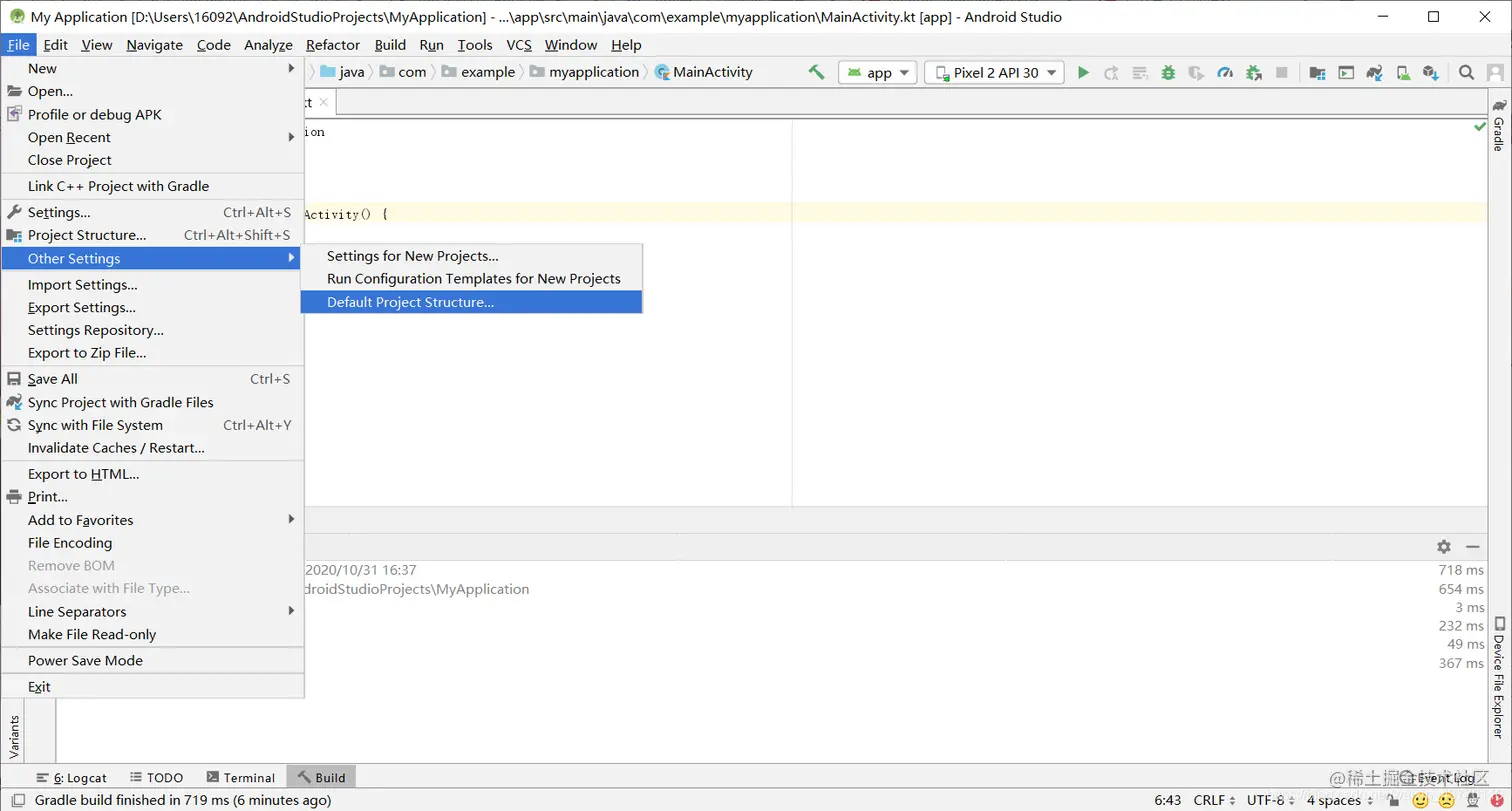Click the grey Stop square icon

point(1282,72)
